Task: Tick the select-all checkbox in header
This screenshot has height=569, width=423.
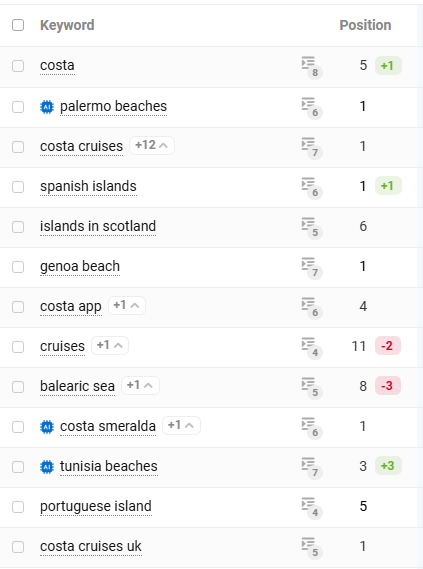Action: 18,25
